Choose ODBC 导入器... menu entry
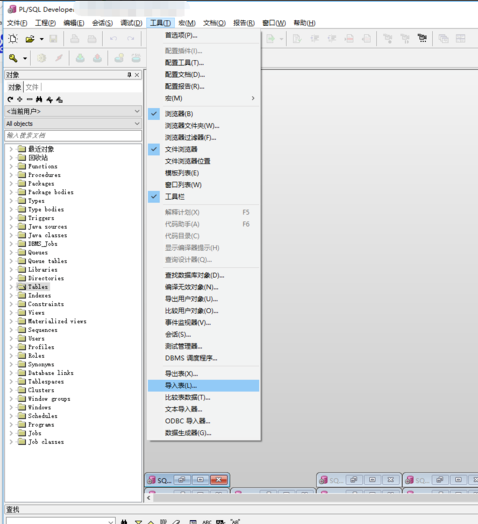The image size is (478, 524). (x=203, y=421)
